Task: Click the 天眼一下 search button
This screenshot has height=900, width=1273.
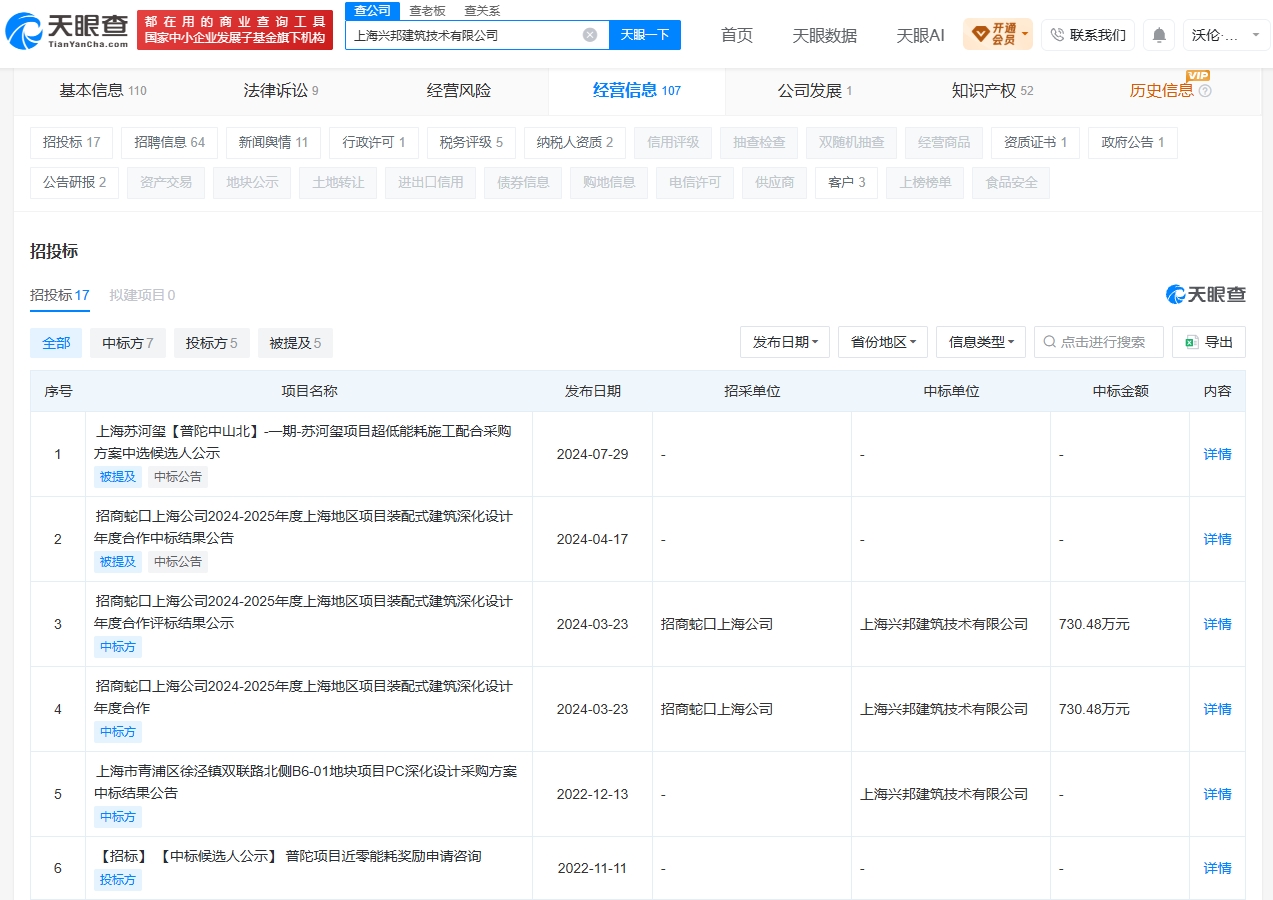Action: [x=645, y=35]
